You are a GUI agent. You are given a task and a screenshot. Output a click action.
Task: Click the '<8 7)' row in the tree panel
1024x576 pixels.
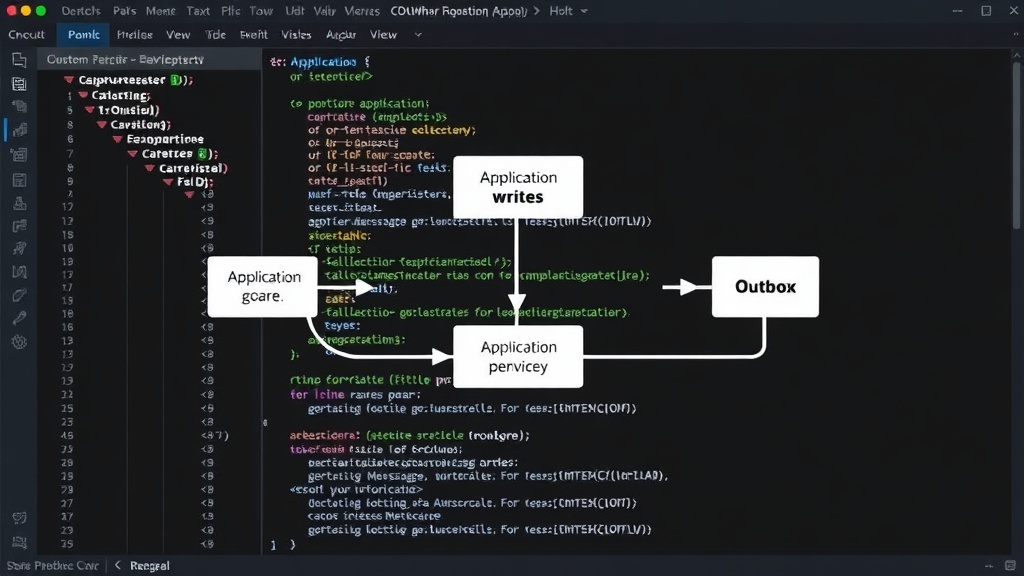215,435
